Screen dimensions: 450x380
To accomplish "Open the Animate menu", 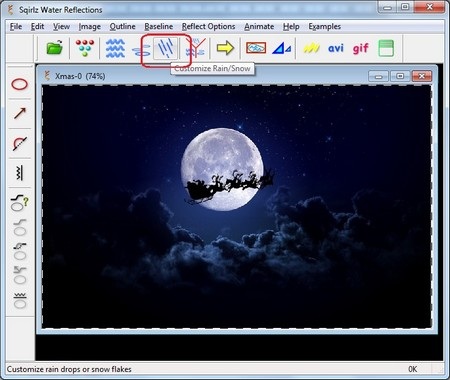I will (x=259, y=26).
